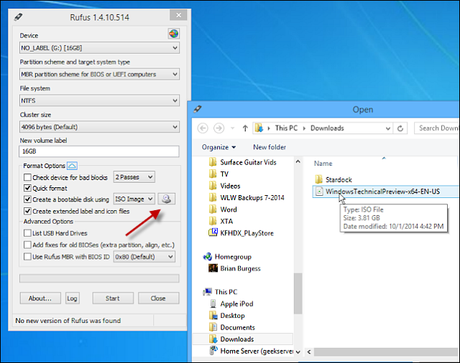460x363 pixels.
Task: Click the navigation pane scroll up arrow
Action: [298, 162]
